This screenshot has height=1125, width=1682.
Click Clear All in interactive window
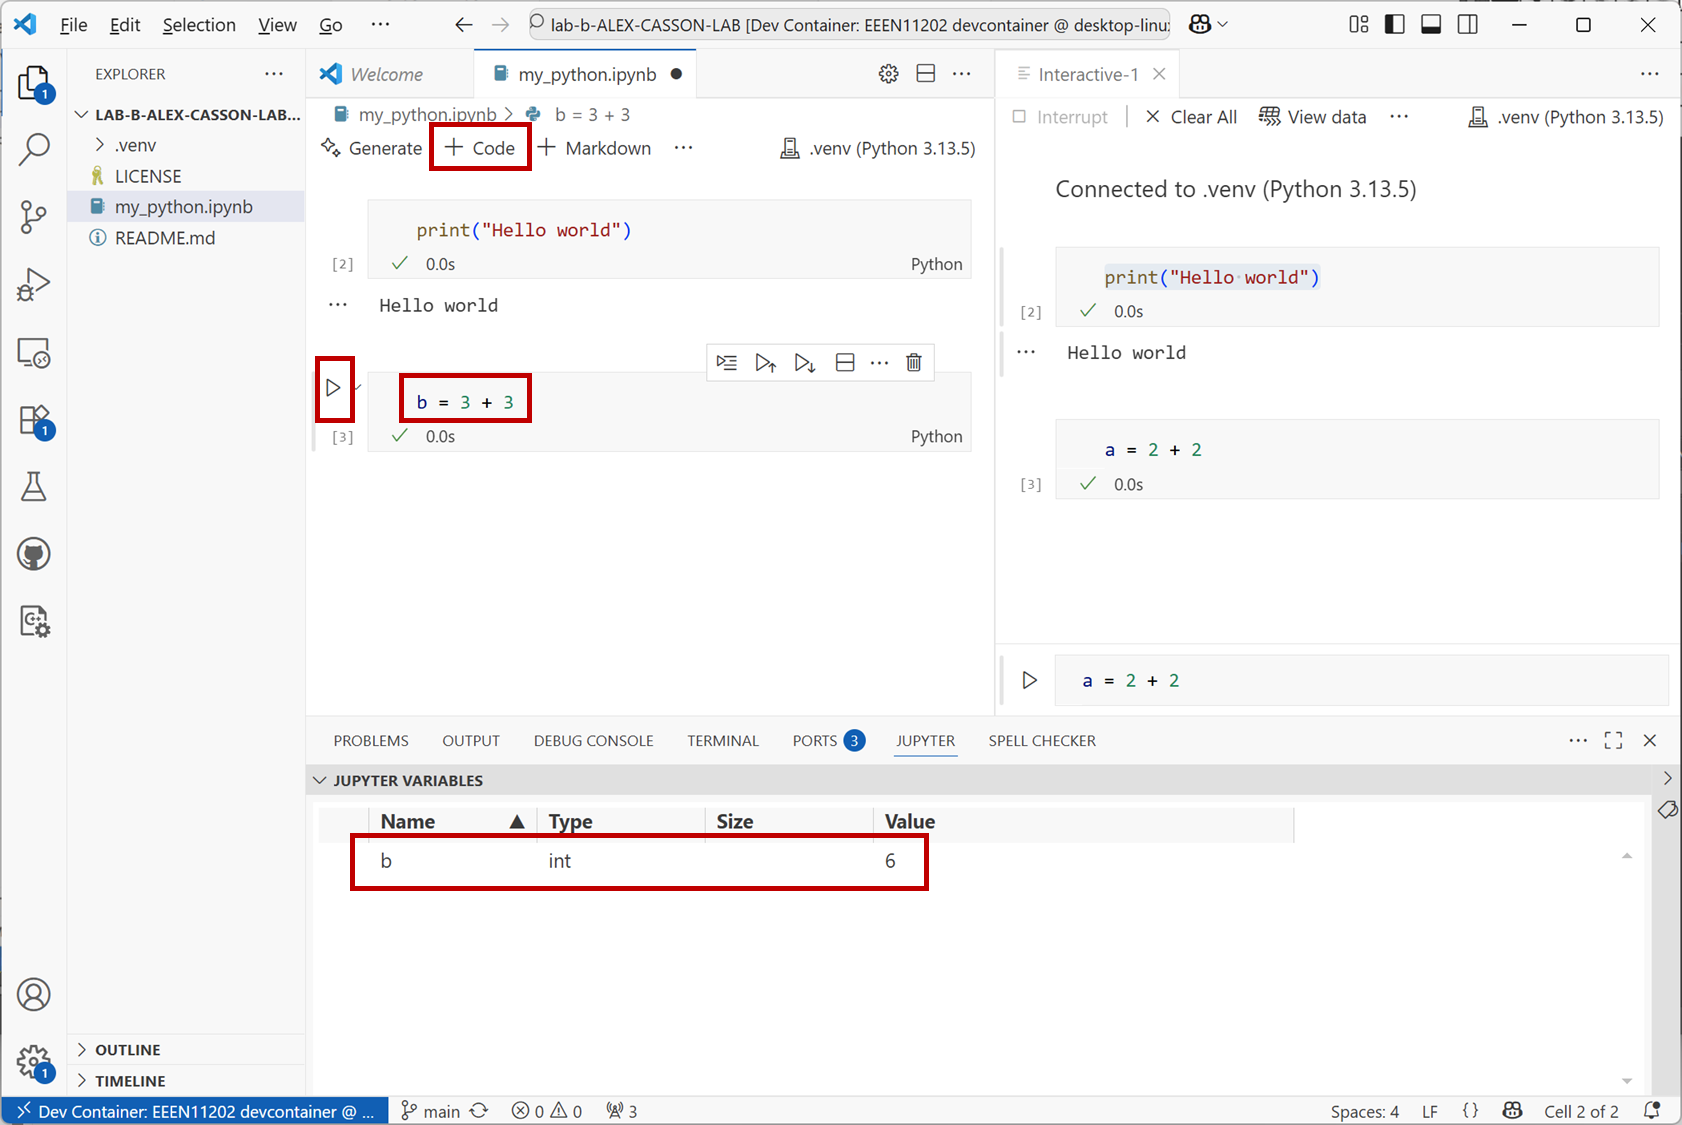1191,117
